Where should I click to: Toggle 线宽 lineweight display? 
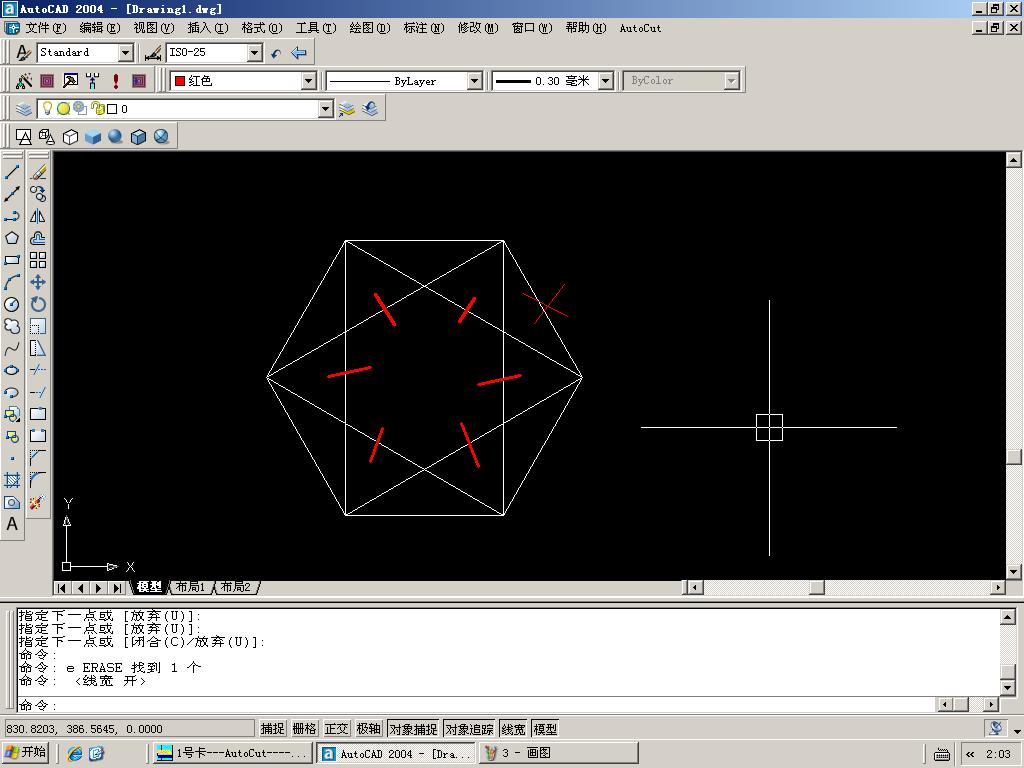(x=513, y=729)
